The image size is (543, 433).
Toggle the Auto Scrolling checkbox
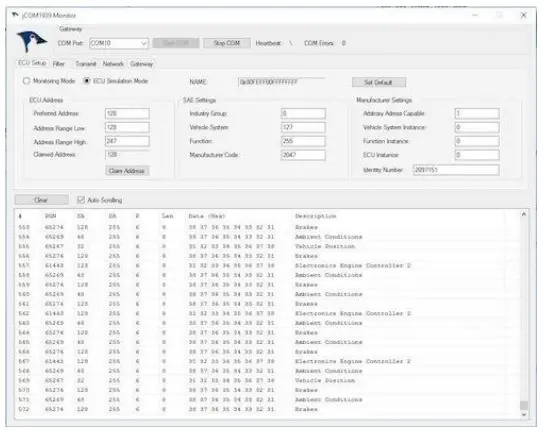click(x=81, y=200)
